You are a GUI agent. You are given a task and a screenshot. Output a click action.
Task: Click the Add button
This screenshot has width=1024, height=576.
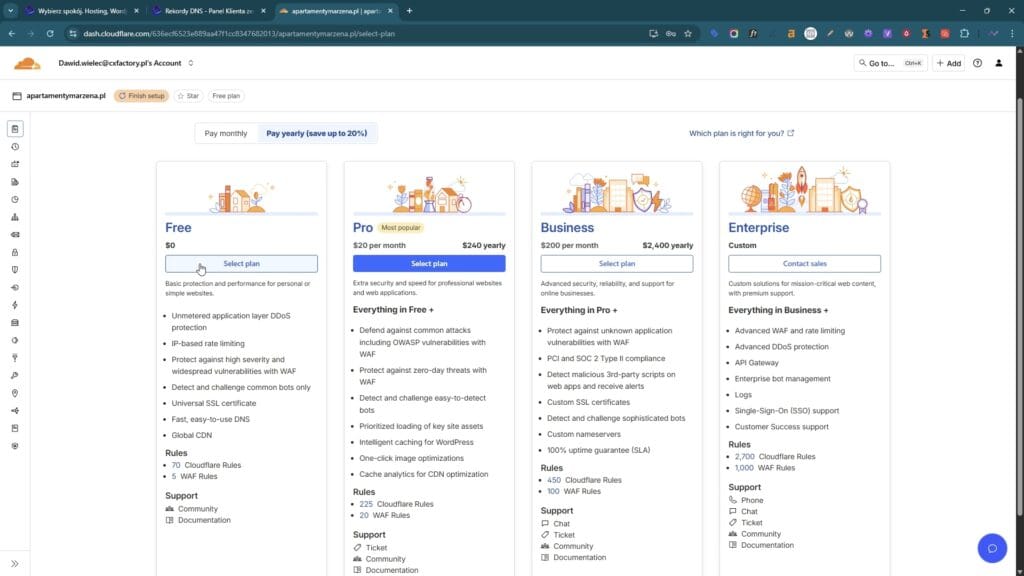pyautogui.click(x=949, y=63)
